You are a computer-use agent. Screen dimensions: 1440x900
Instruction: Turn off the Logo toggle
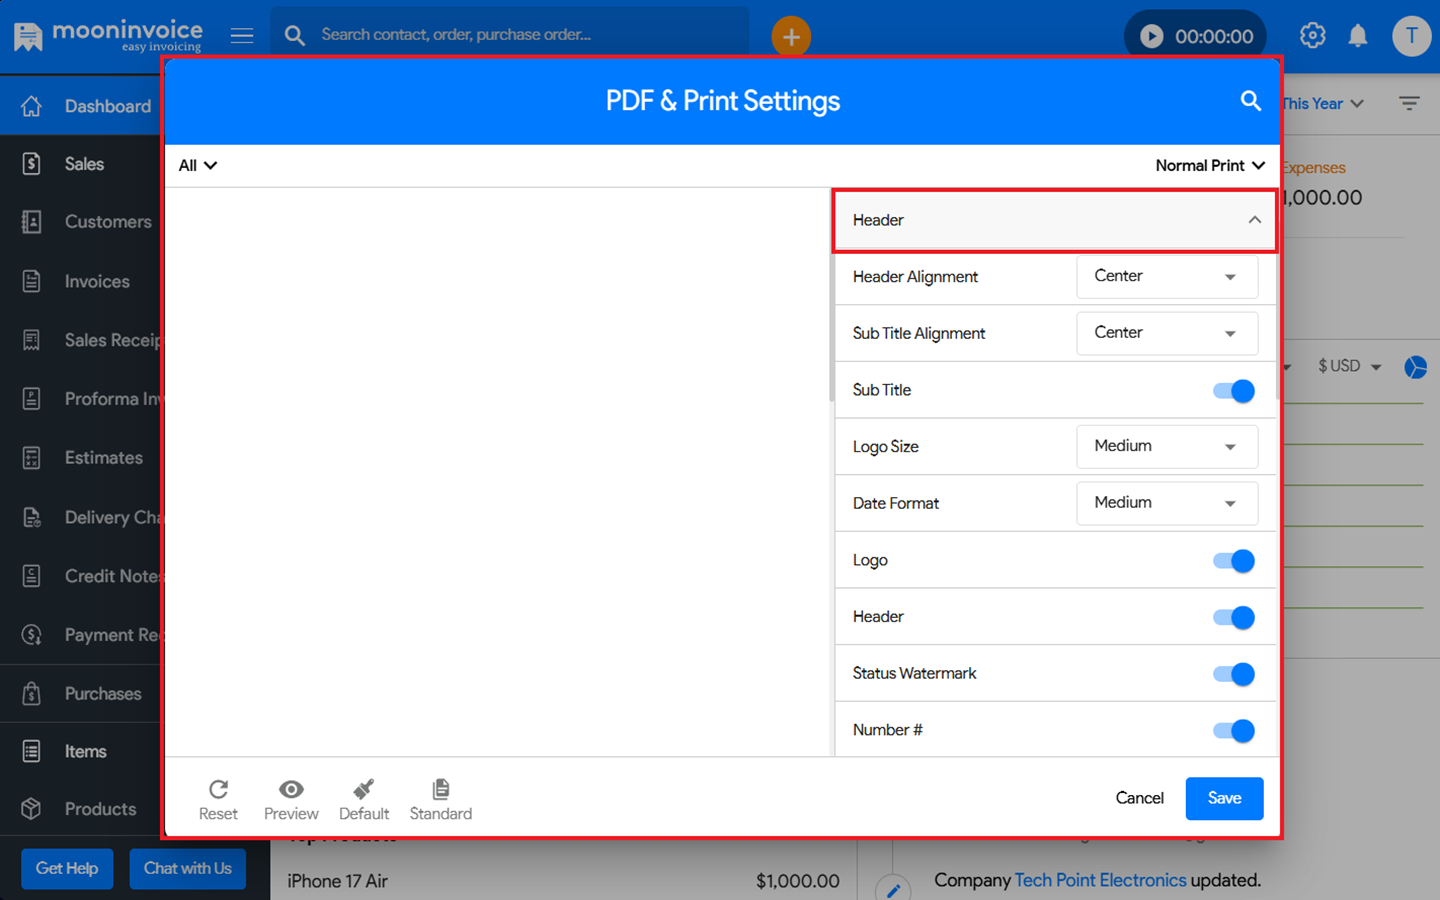click(1233, 561)
